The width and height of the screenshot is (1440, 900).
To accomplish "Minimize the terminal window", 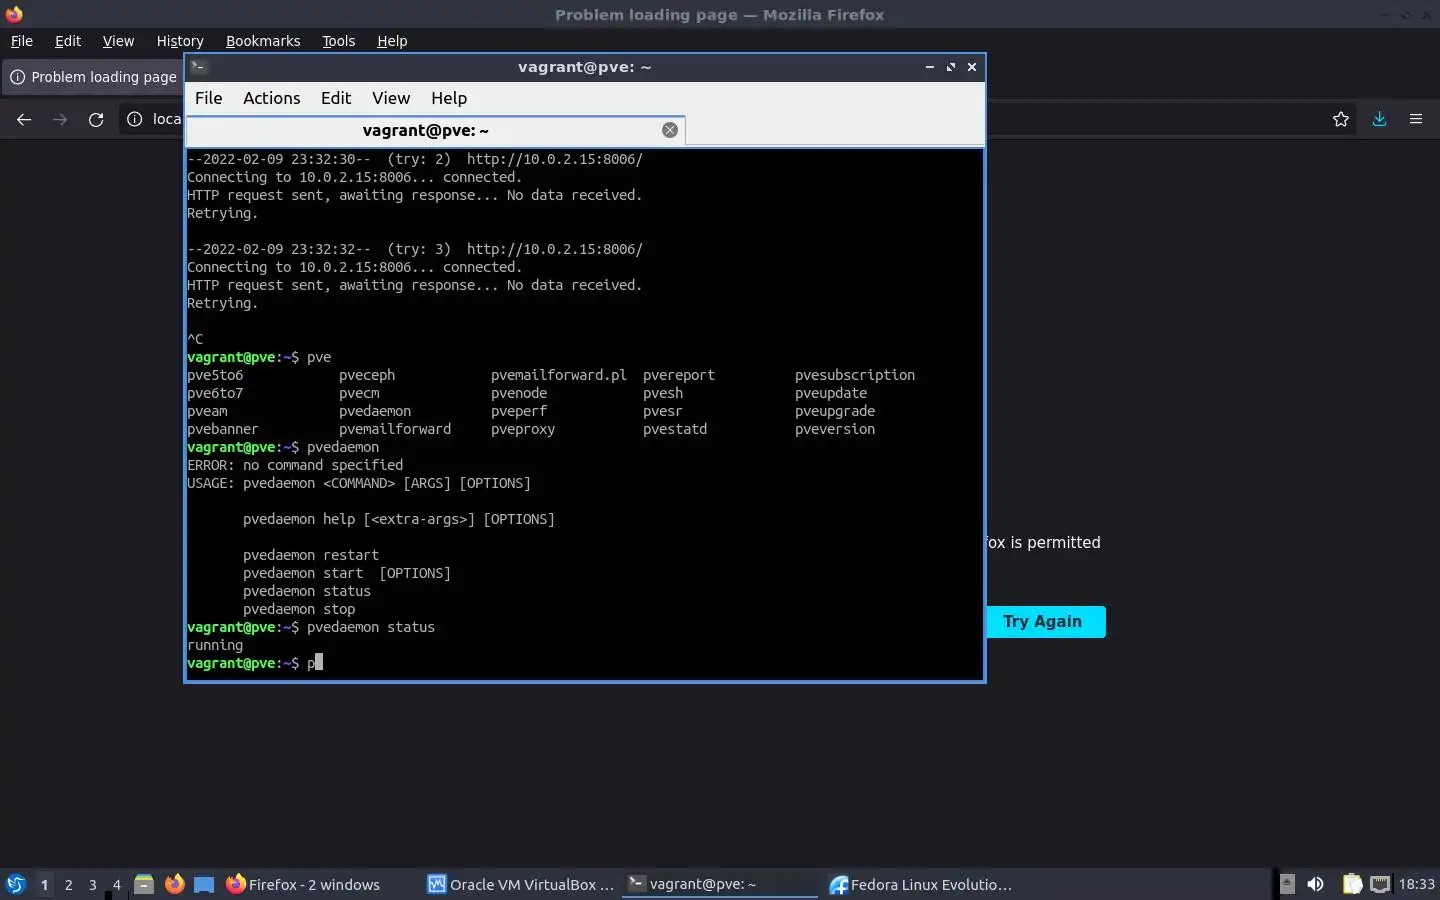I will point(930,67).
